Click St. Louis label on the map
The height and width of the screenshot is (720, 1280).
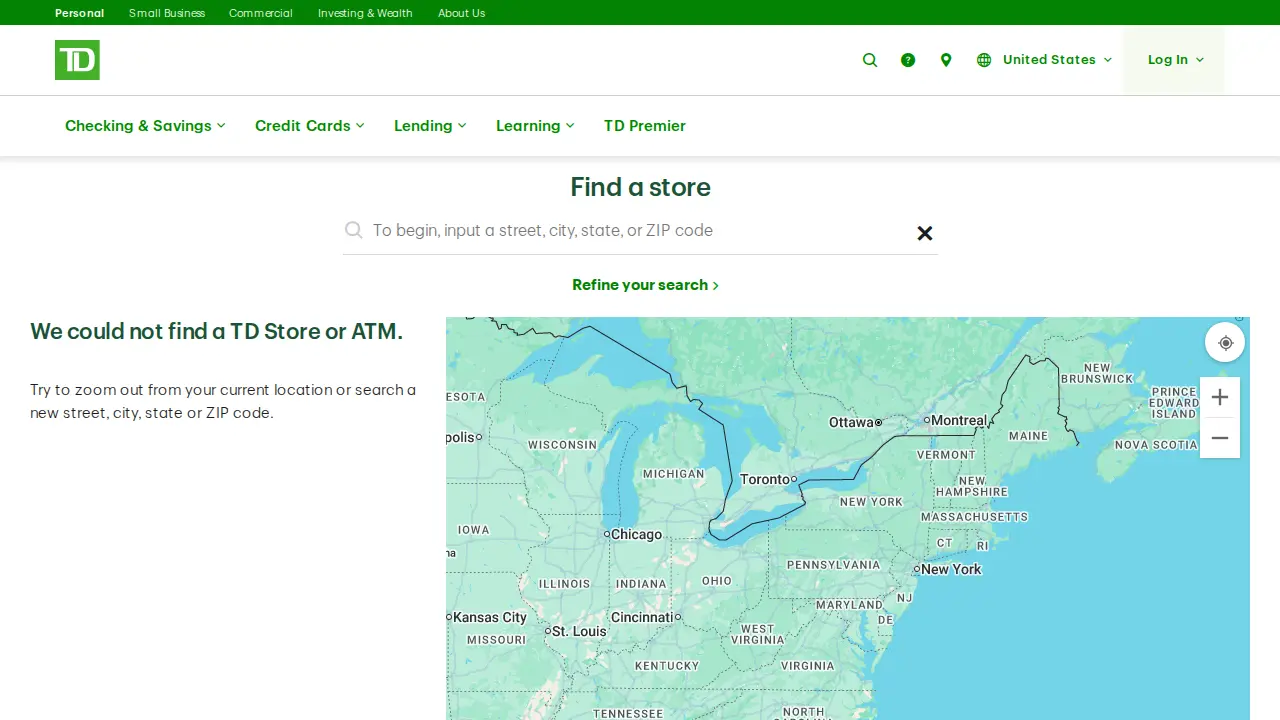pos(579,631)
